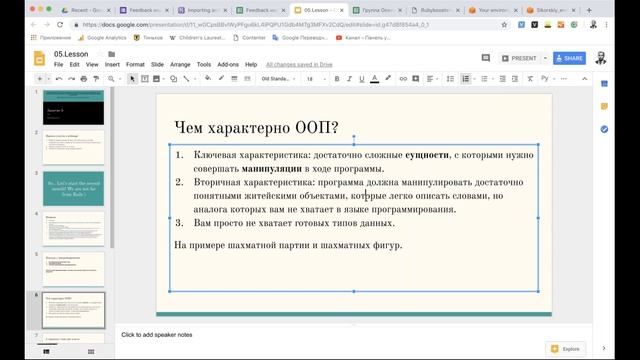
Task: Open the Old Standard font dropdown
Action: pos(278,79)
